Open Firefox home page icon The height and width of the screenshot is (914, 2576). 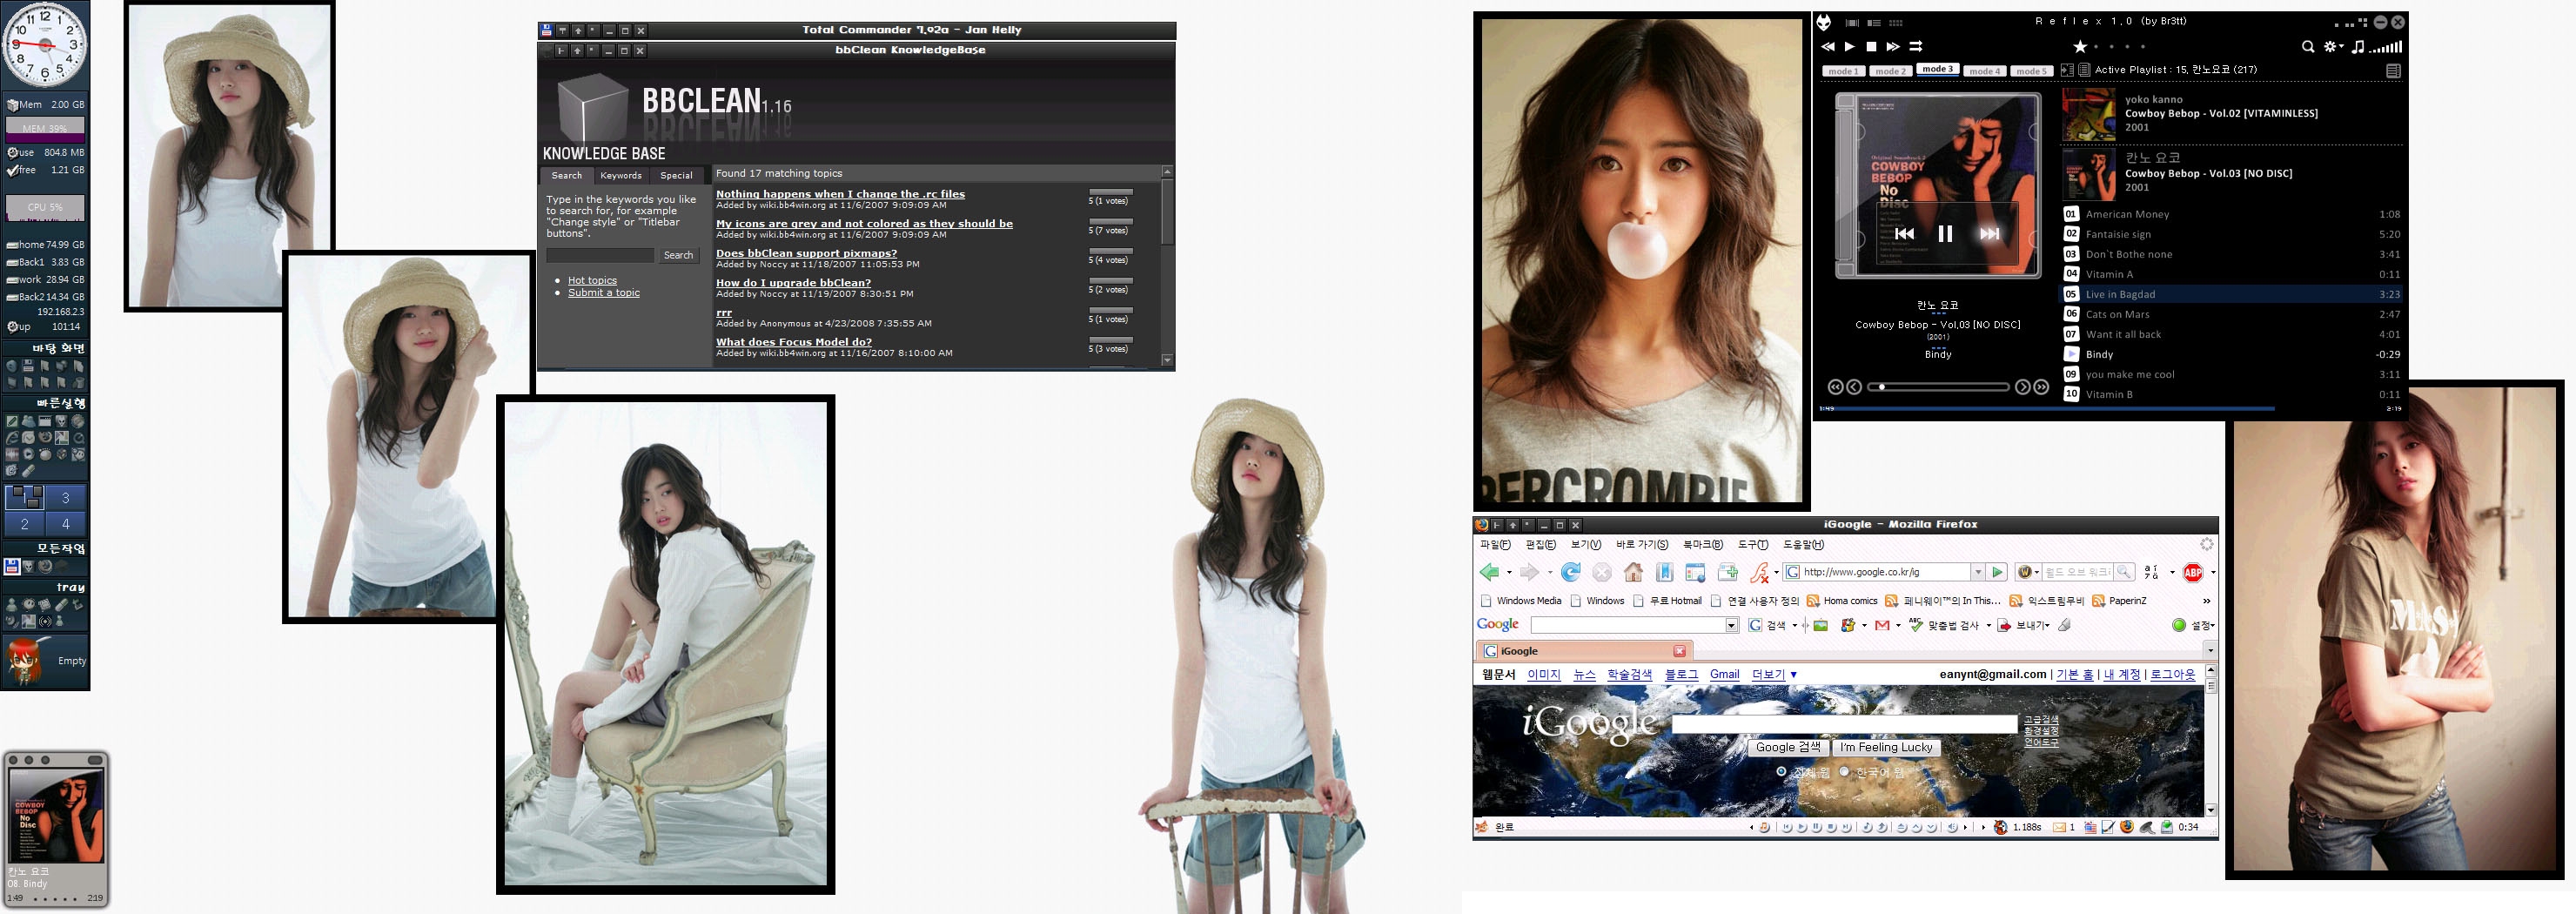[x=1633, y=572]
